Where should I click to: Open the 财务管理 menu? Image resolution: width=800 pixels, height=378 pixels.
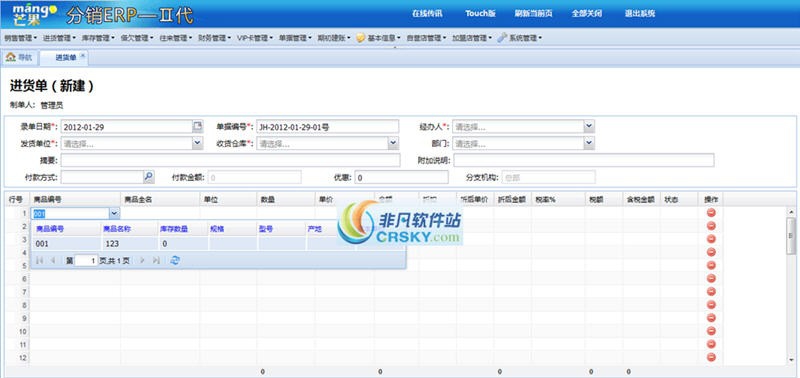coord(214,38)
